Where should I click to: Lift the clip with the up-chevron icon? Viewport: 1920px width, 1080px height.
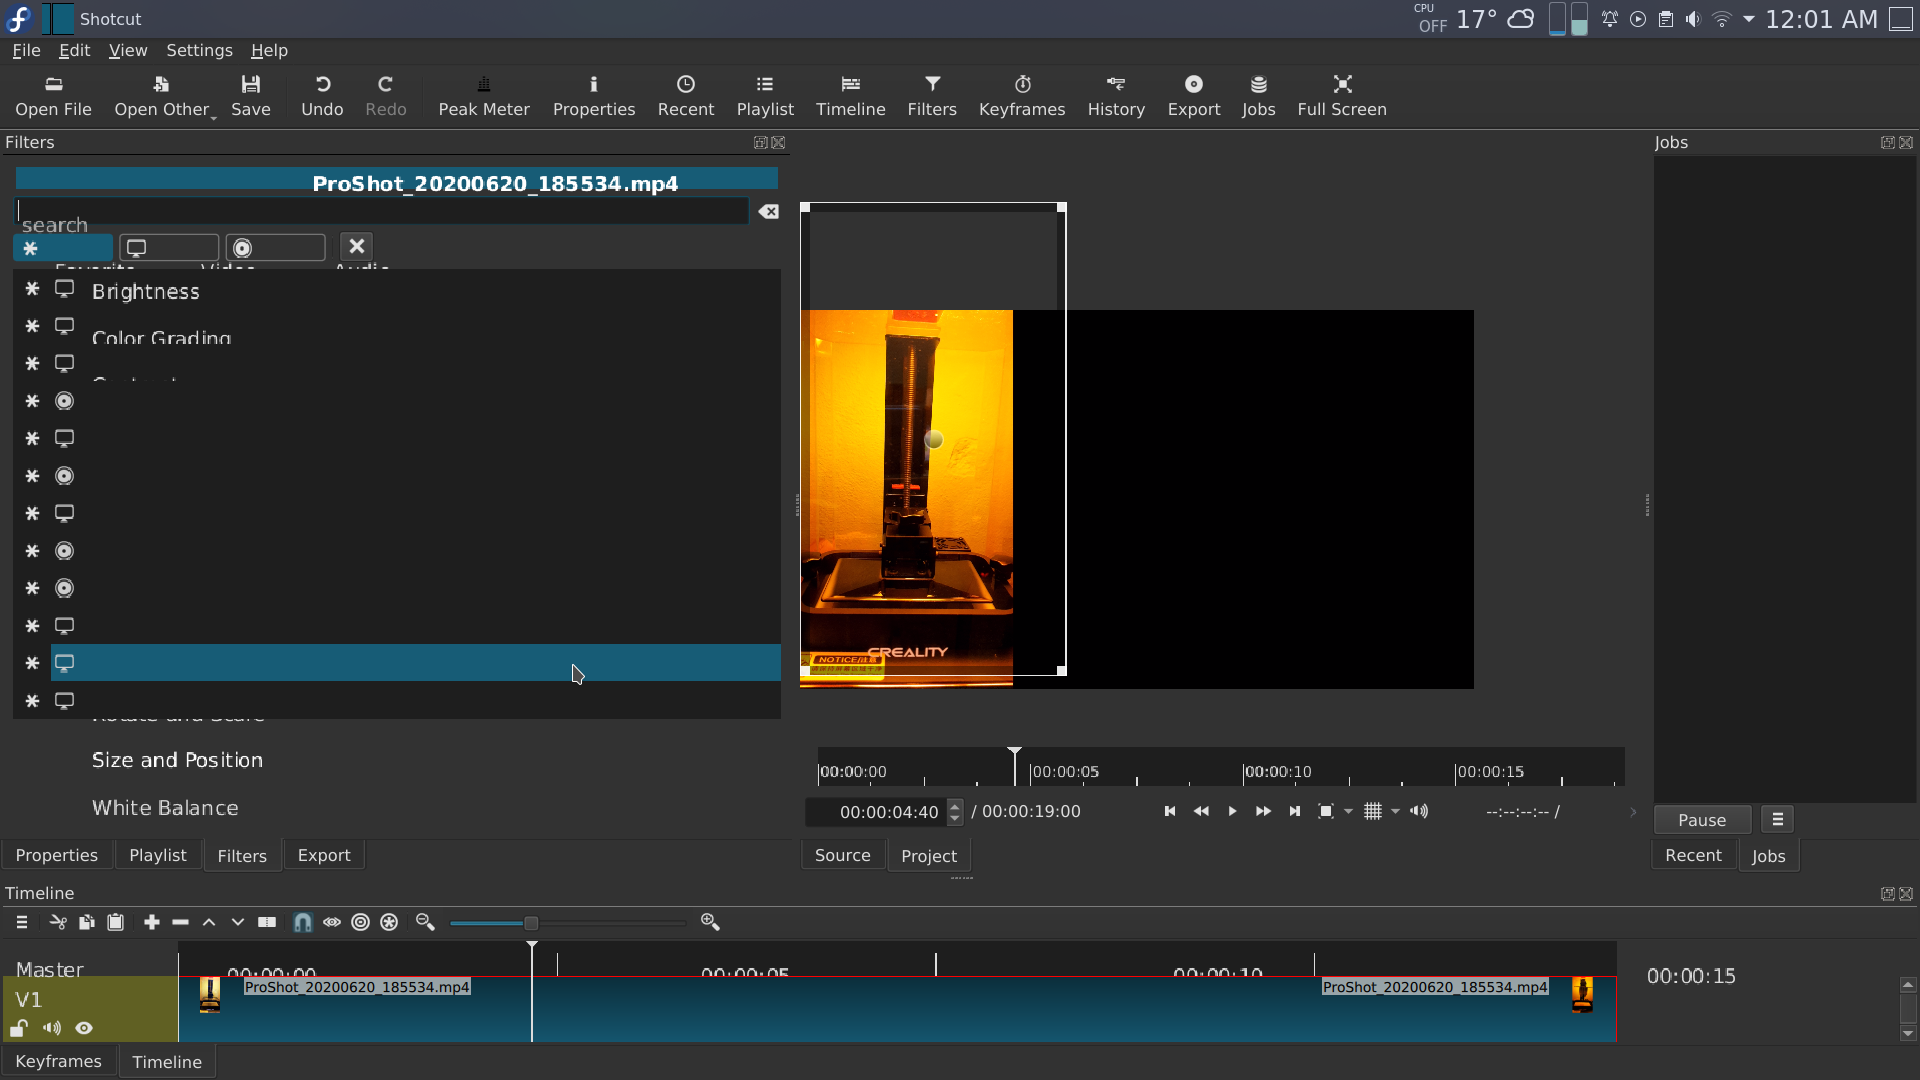click(x=209, y=922)
